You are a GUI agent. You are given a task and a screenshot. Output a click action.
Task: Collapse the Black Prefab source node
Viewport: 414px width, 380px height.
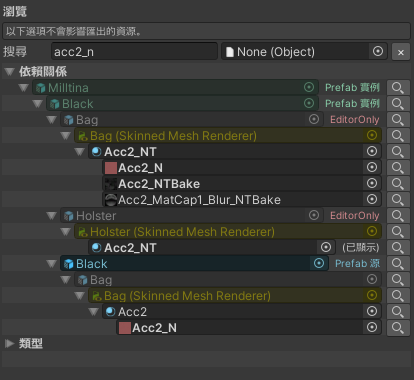click(52, 264)
